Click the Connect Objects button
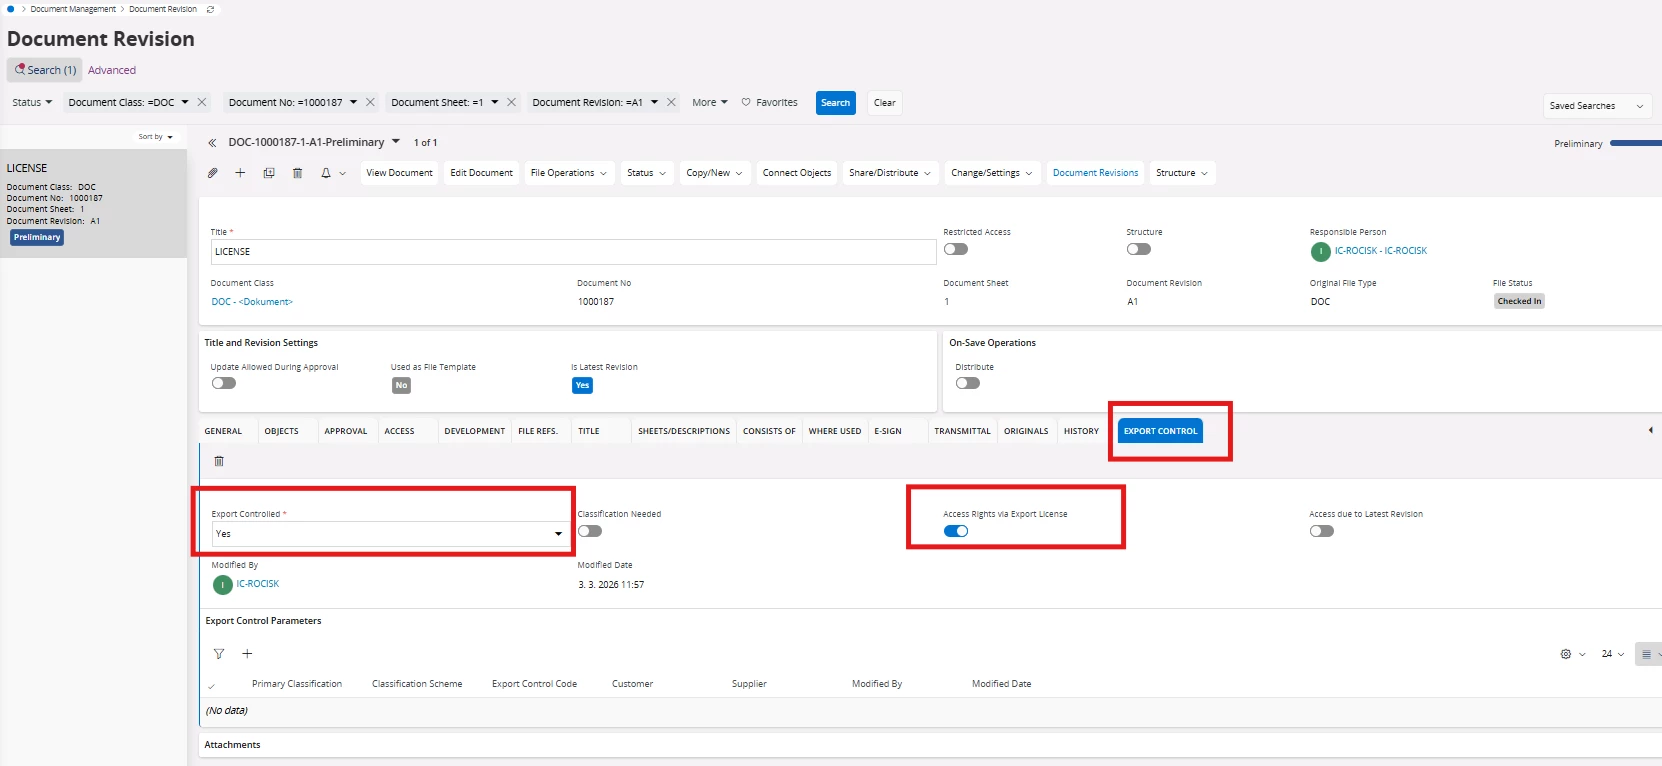The width and height of the screenshot is (1662, 766). click(797, 173)
